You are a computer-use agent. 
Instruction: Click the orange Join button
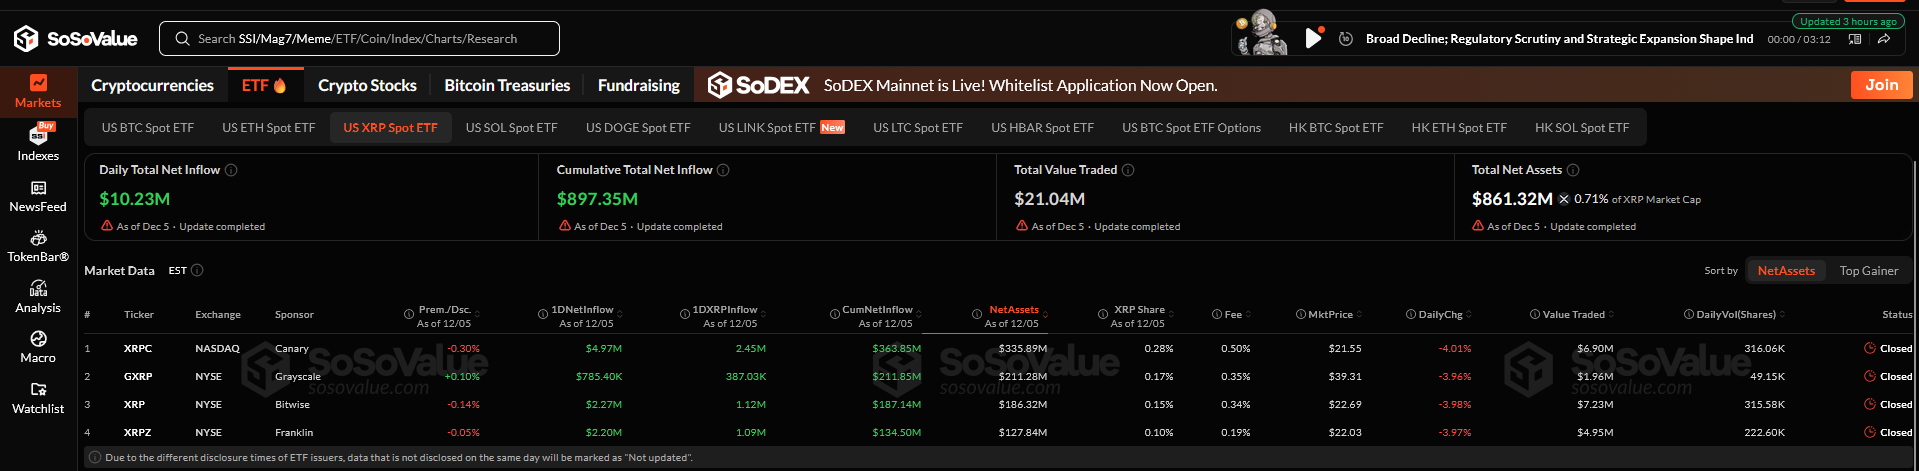1881,85
